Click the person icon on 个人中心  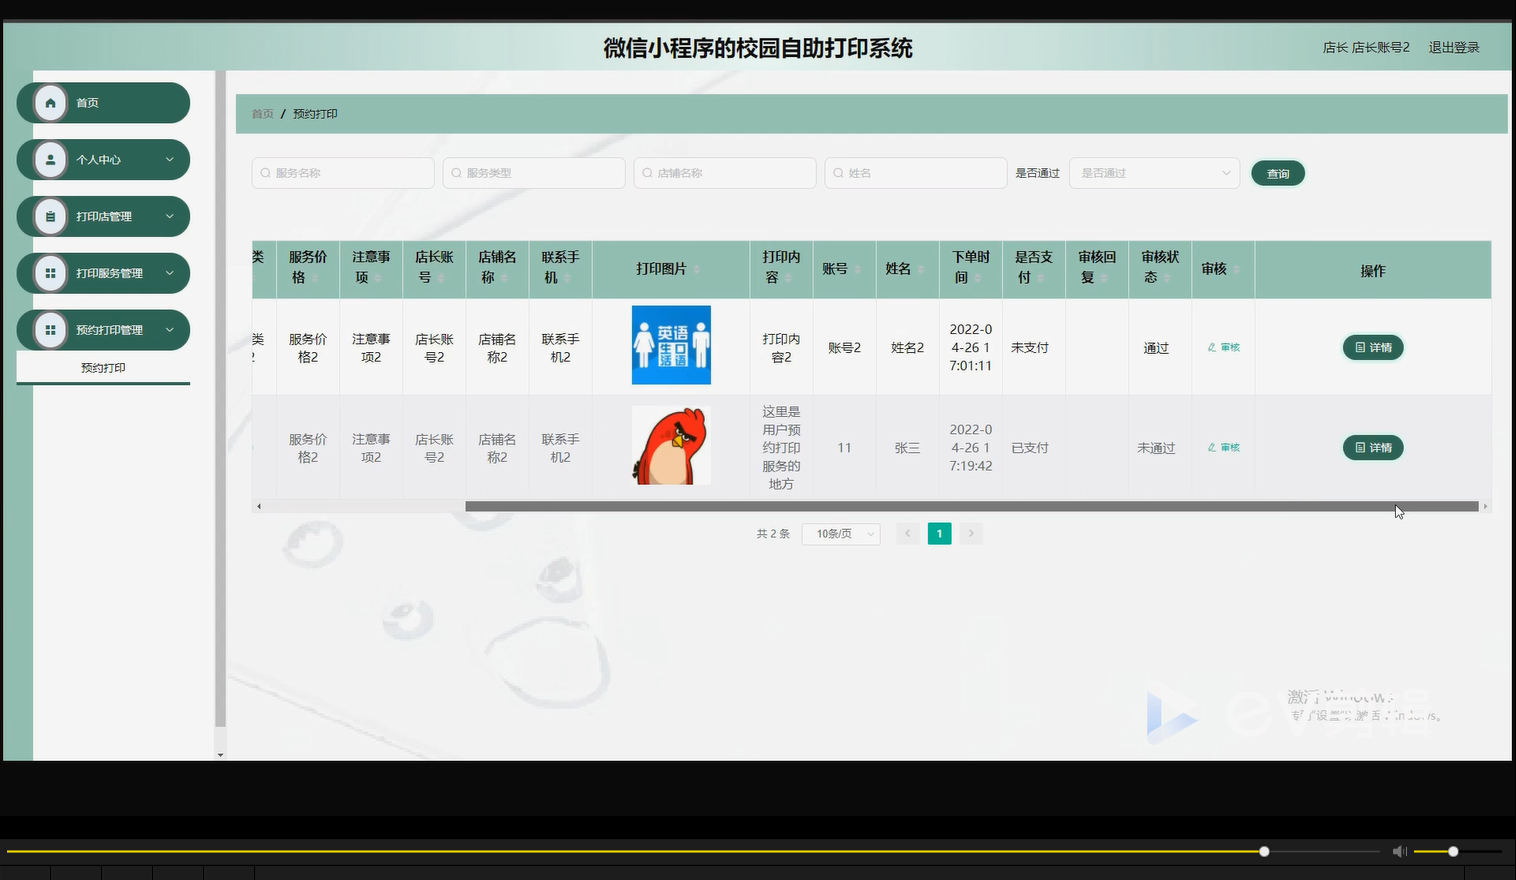tap(50, 159)
